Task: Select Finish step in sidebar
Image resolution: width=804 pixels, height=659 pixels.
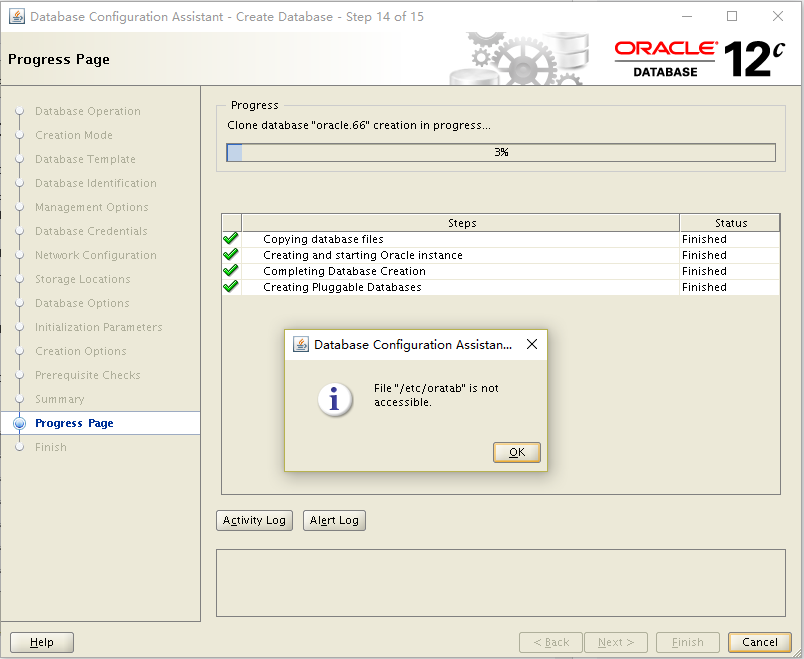Action: (51, 447)
